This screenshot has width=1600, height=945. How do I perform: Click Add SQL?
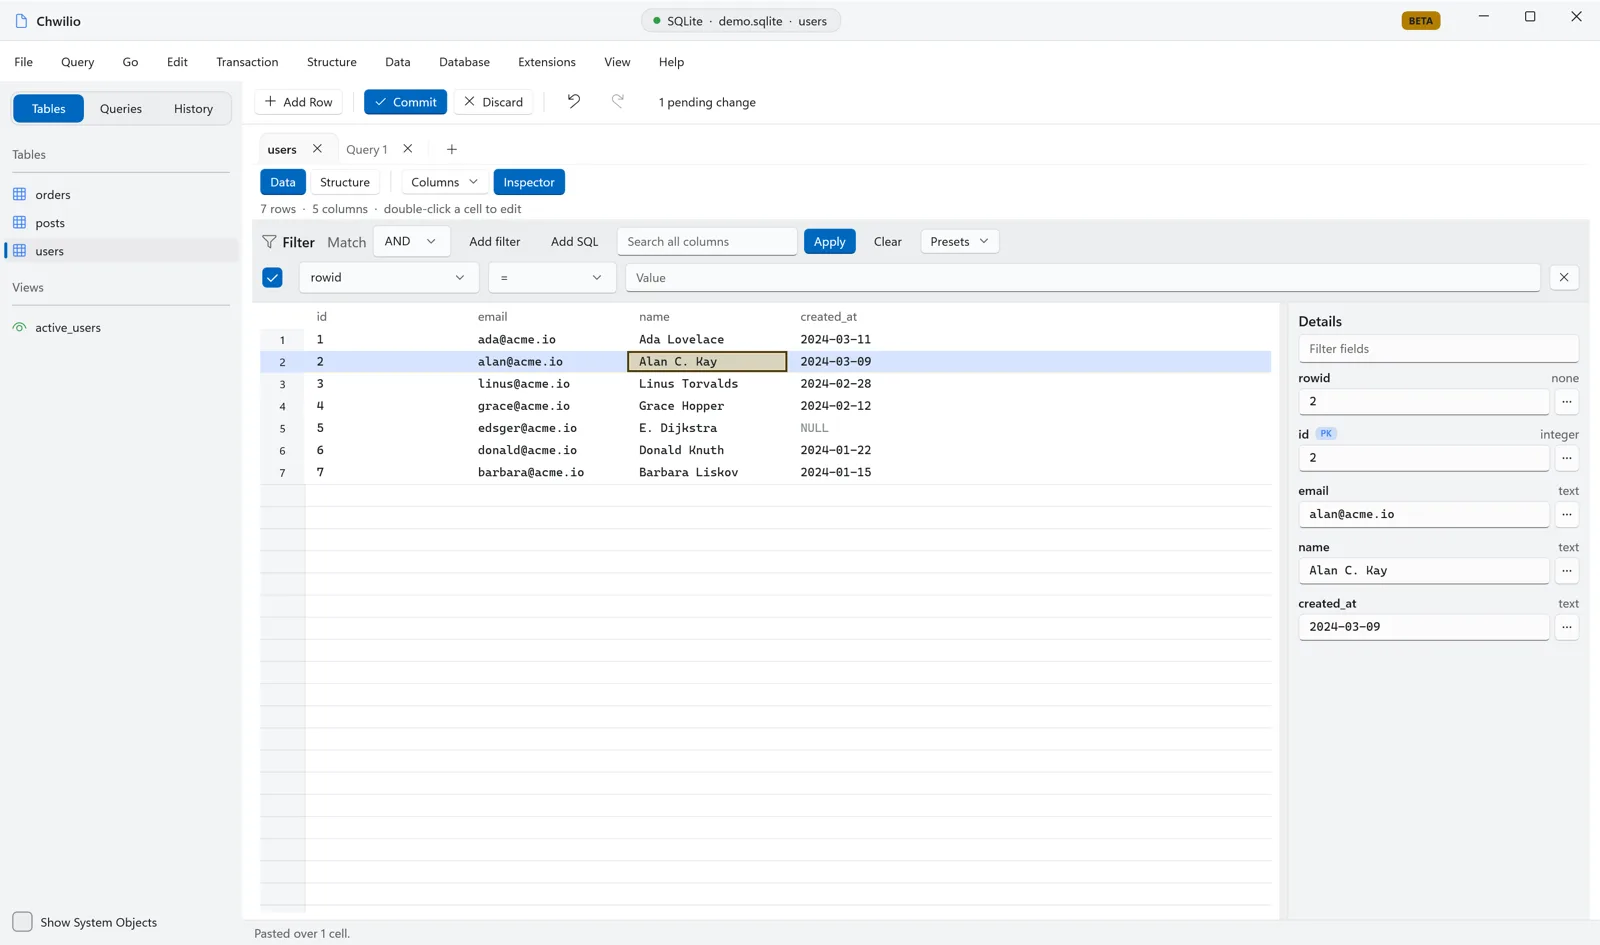(x=574, y=241)
